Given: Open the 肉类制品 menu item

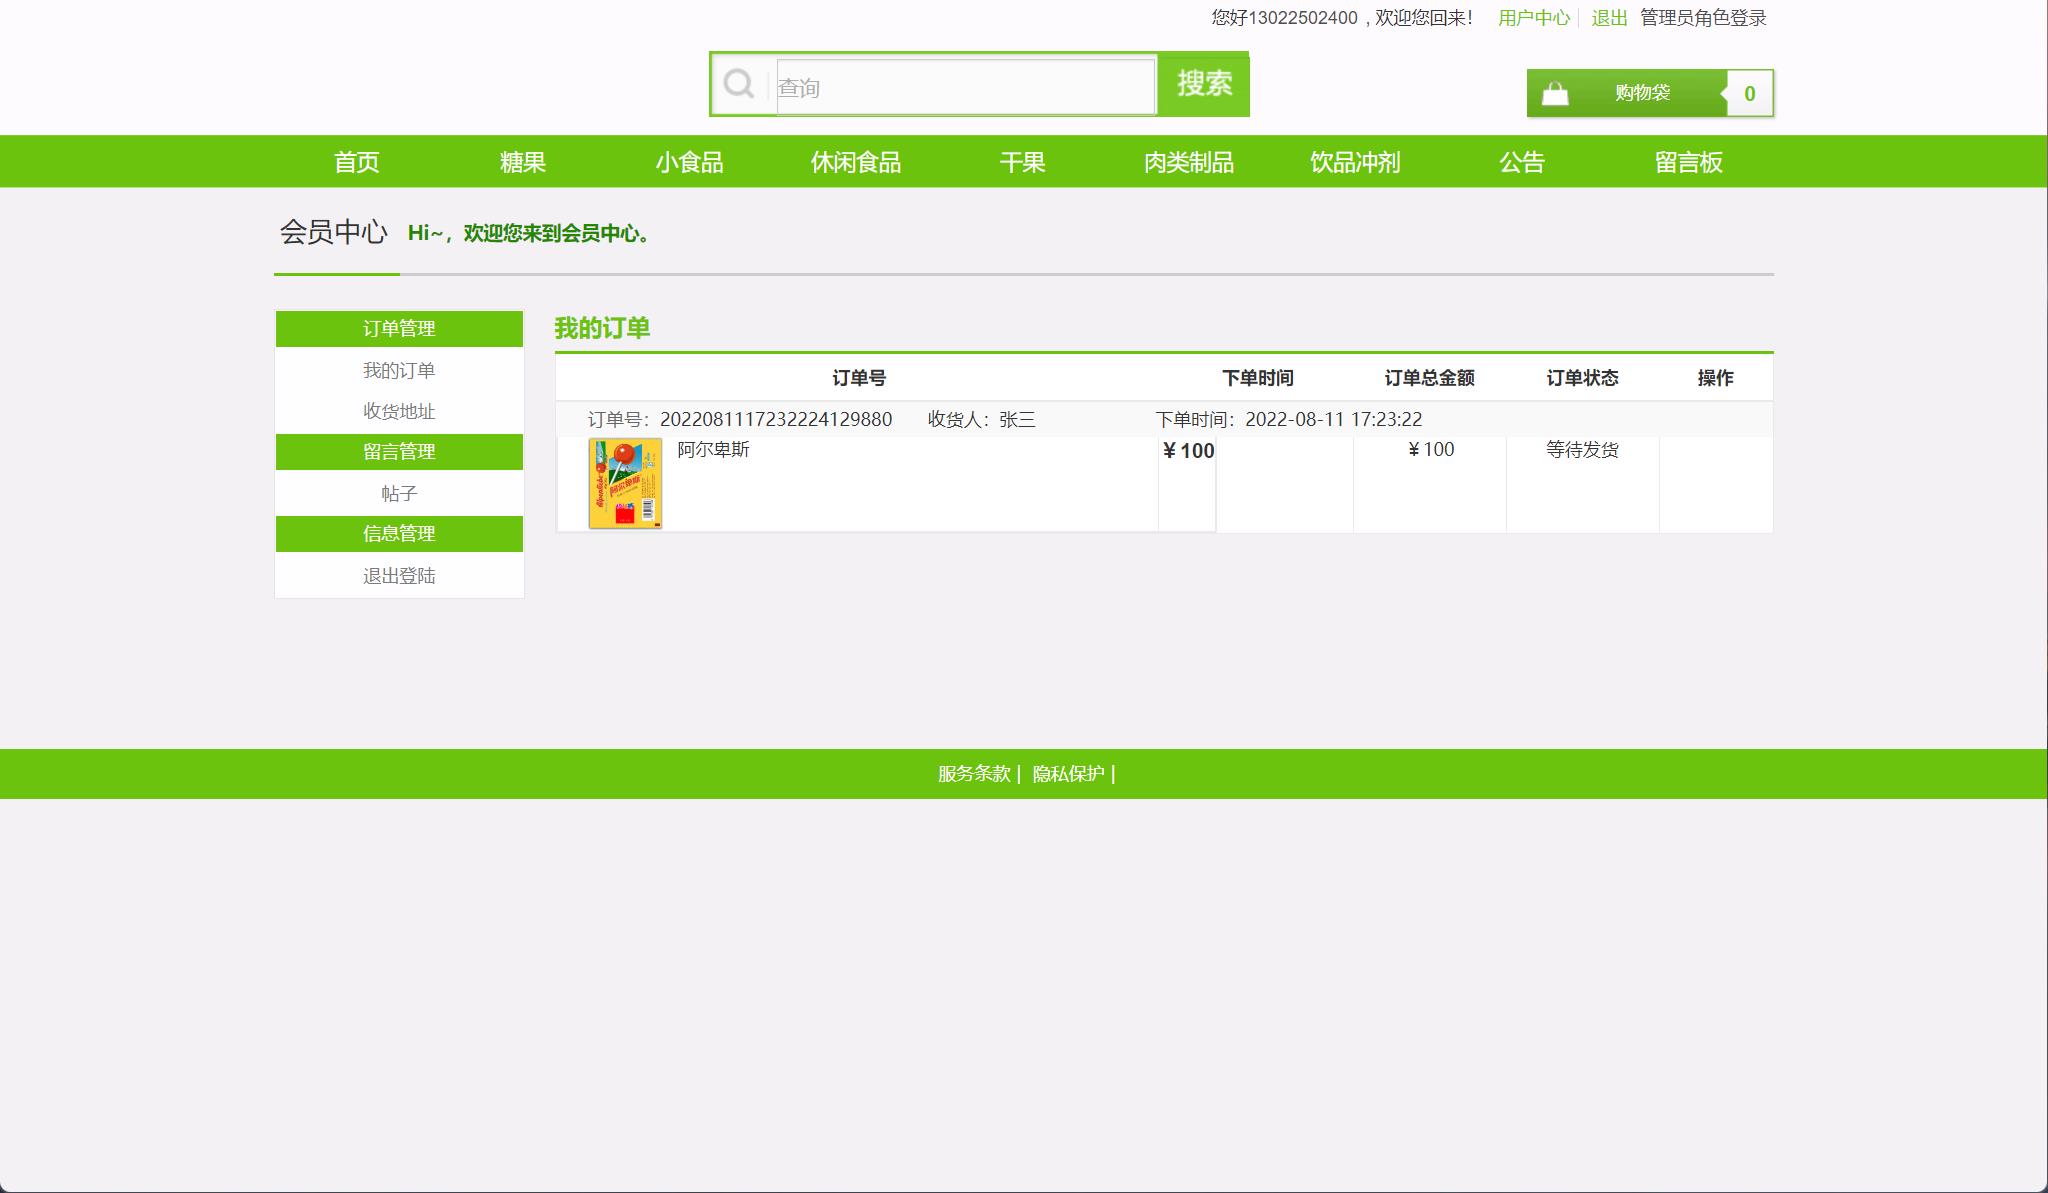Looking at the screenshot, I should tap(1189, 161).
